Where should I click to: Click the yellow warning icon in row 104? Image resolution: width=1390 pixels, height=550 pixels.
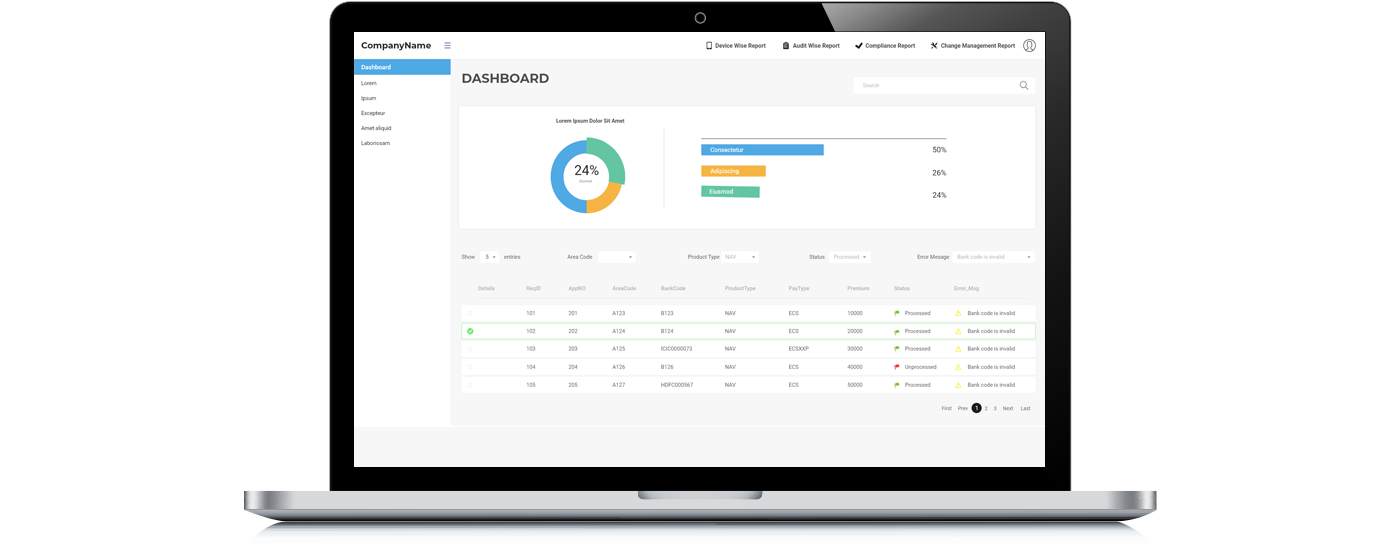958,367
